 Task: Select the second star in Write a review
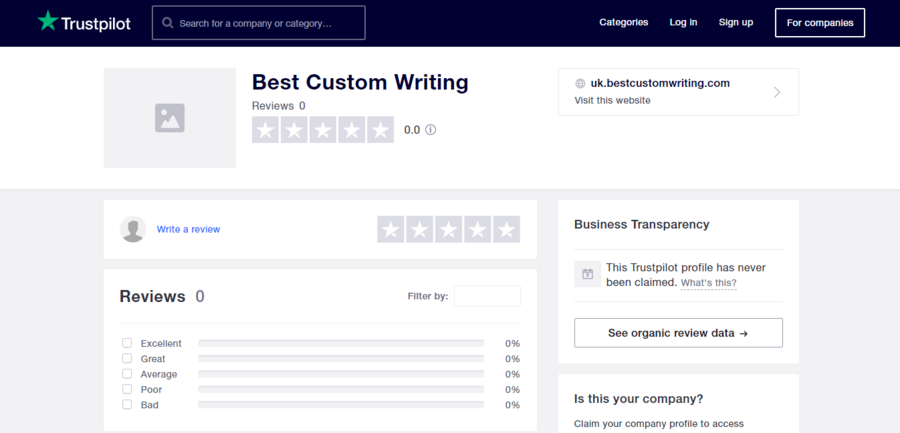click(x=420, y=229)
